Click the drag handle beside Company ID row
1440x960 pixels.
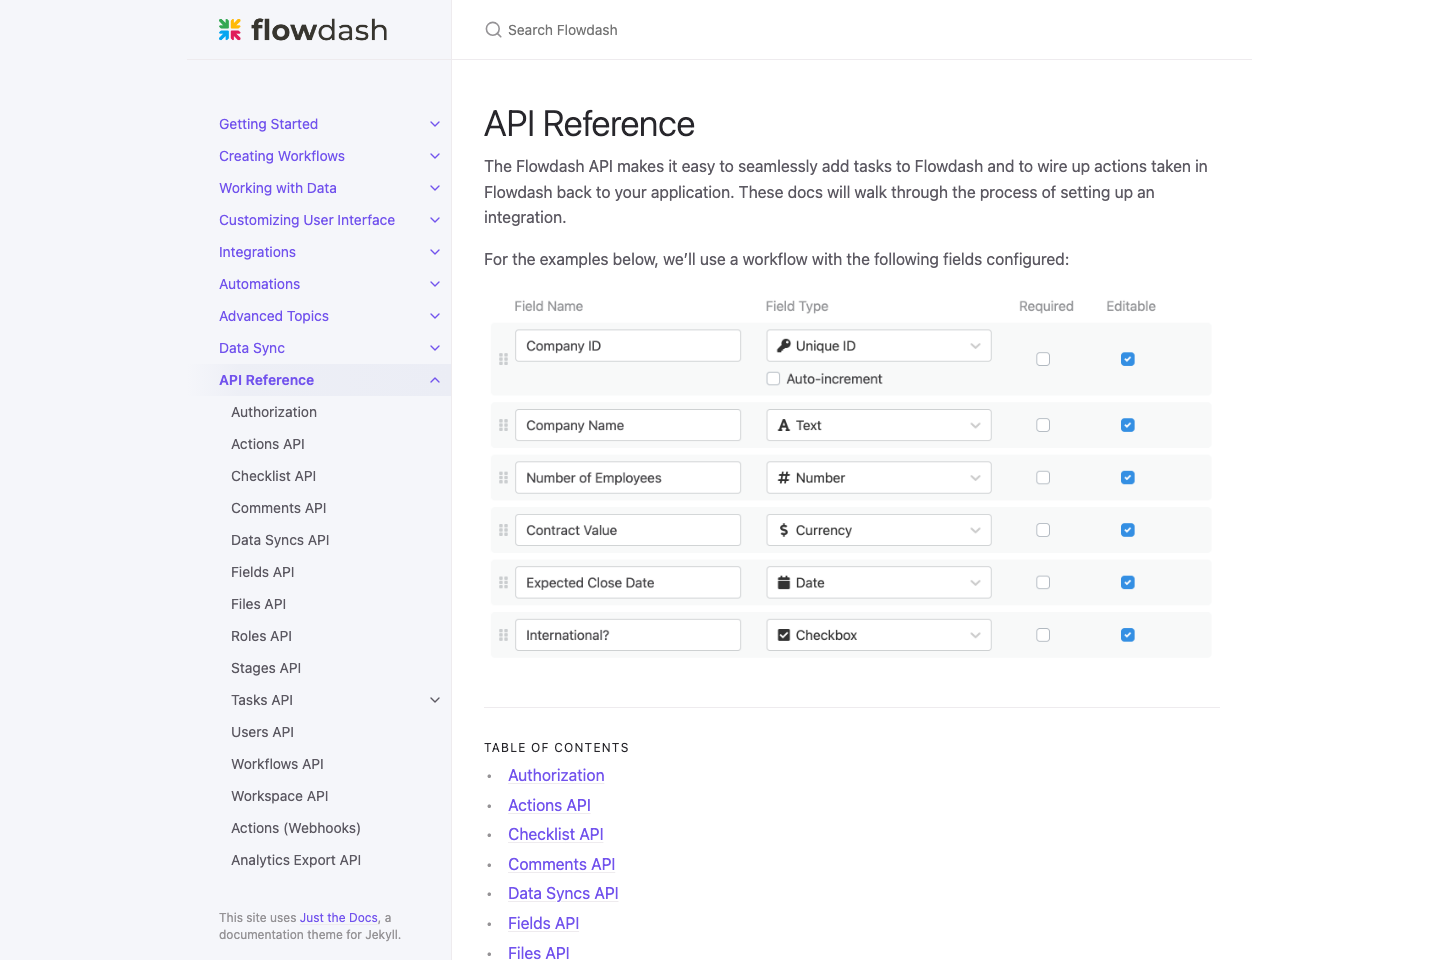click(x=503, y=358)
